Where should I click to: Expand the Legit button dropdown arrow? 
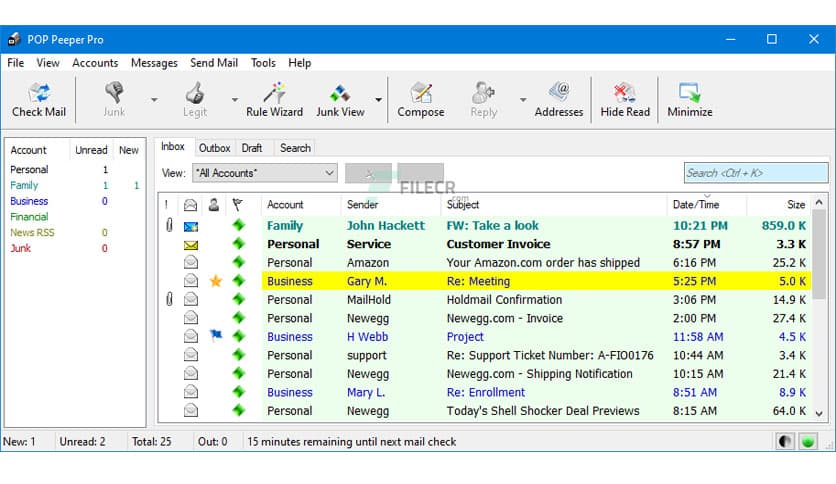tap(235, 100)
